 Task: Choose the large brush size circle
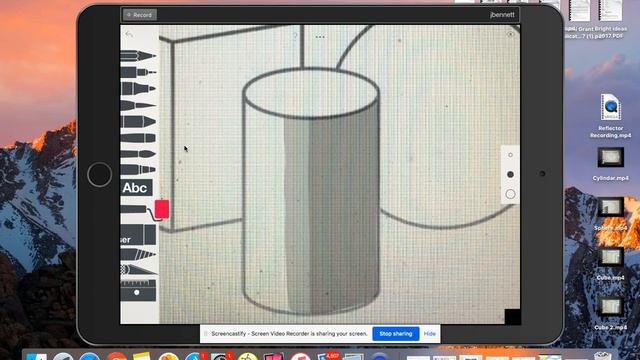[x=510, y=194]
